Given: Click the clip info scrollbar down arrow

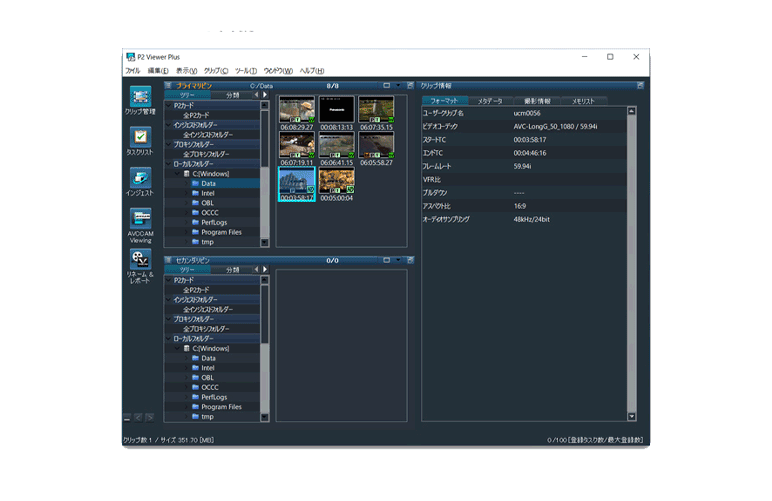Looking at the screenshot, I should (632, 416).
